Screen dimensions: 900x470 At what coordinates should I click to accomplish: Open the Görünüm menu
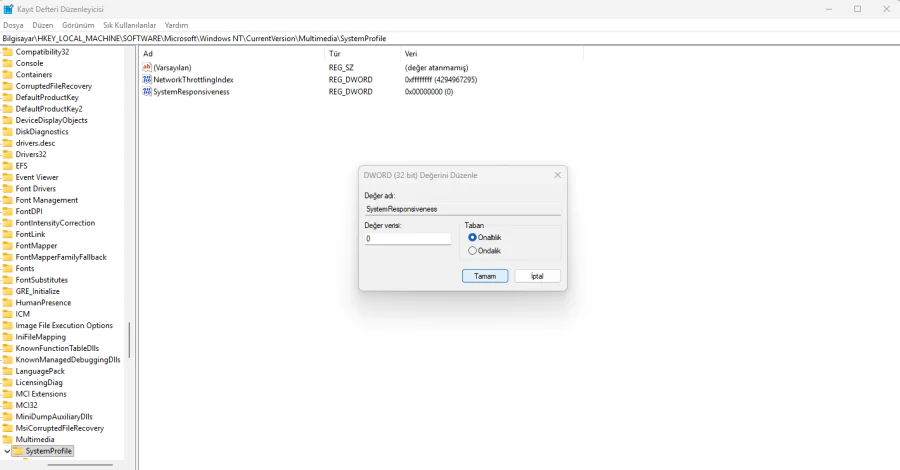[x=78, y=25]
